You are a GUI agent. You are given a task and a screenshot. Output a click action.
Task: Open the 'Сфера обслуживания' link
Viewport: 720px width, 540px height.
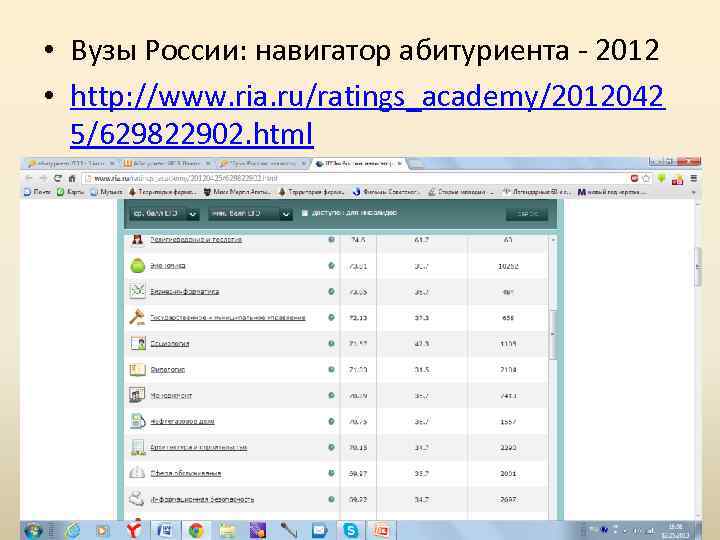coord(186,473)
